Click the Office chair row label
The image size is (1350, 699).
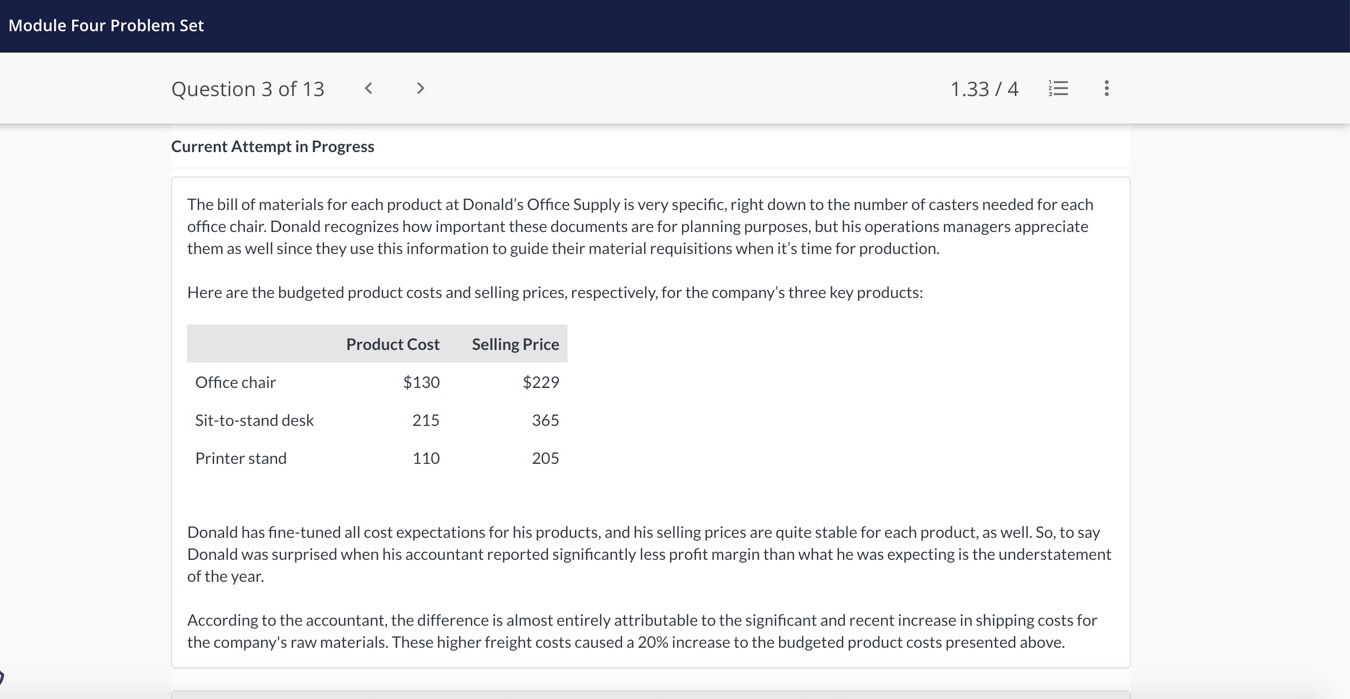pyautogui.click(x=236, y=382)
